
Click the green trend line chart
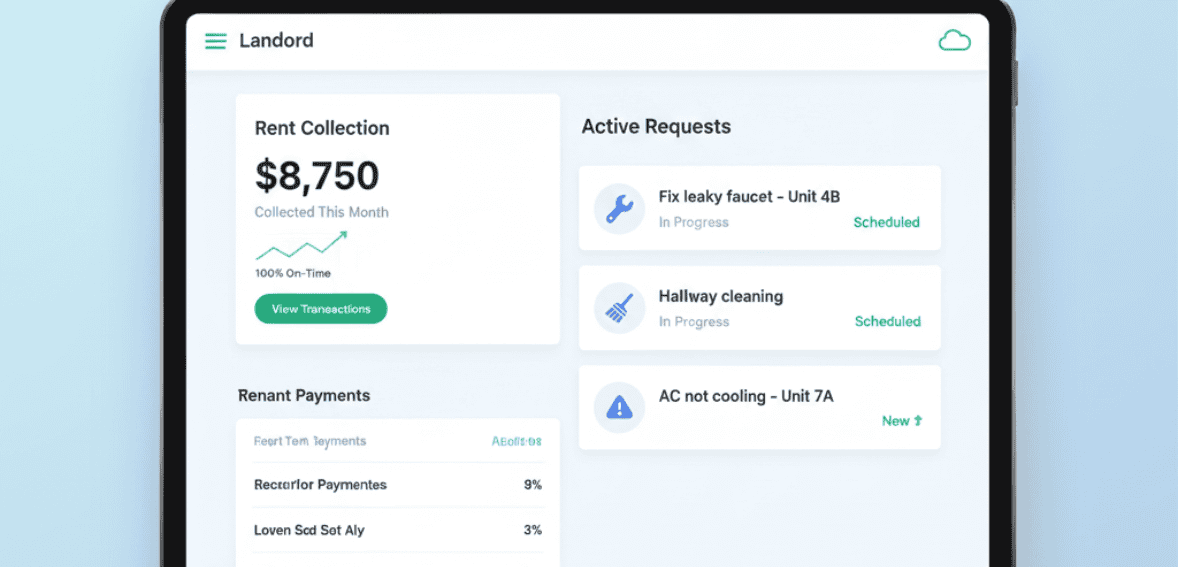click(301, 246)
